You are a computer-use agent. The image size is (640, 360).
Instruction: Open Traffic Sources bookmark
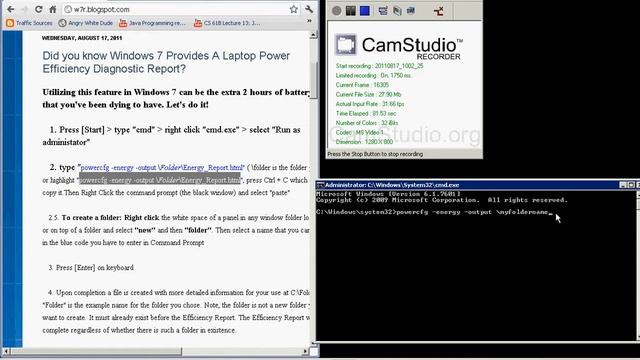(29, 23)
